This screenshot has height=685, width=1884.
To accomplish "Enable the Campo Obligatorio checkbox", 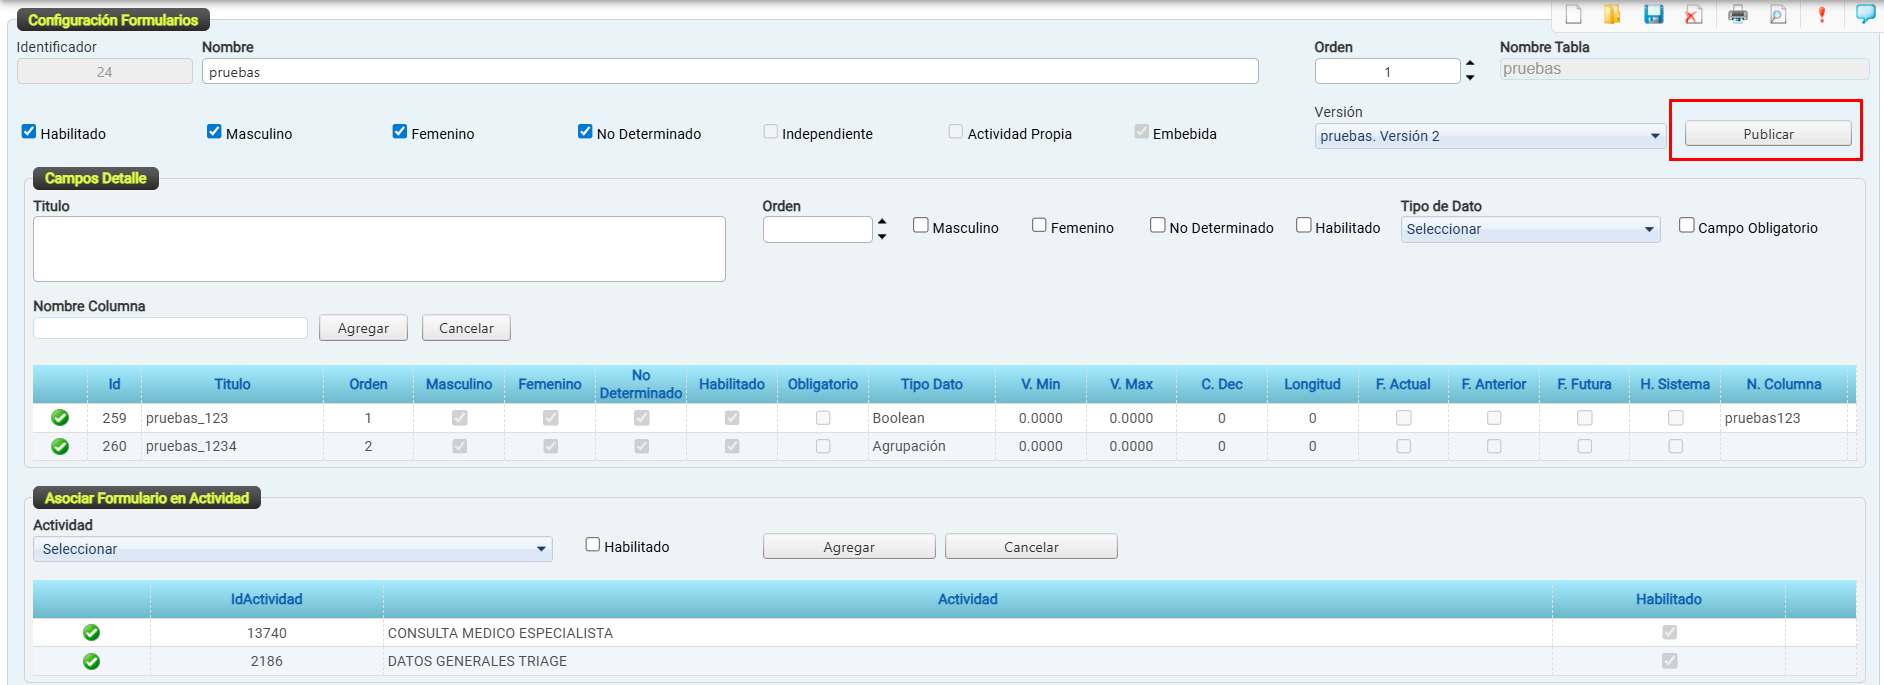I will [x=1687, y=226].
